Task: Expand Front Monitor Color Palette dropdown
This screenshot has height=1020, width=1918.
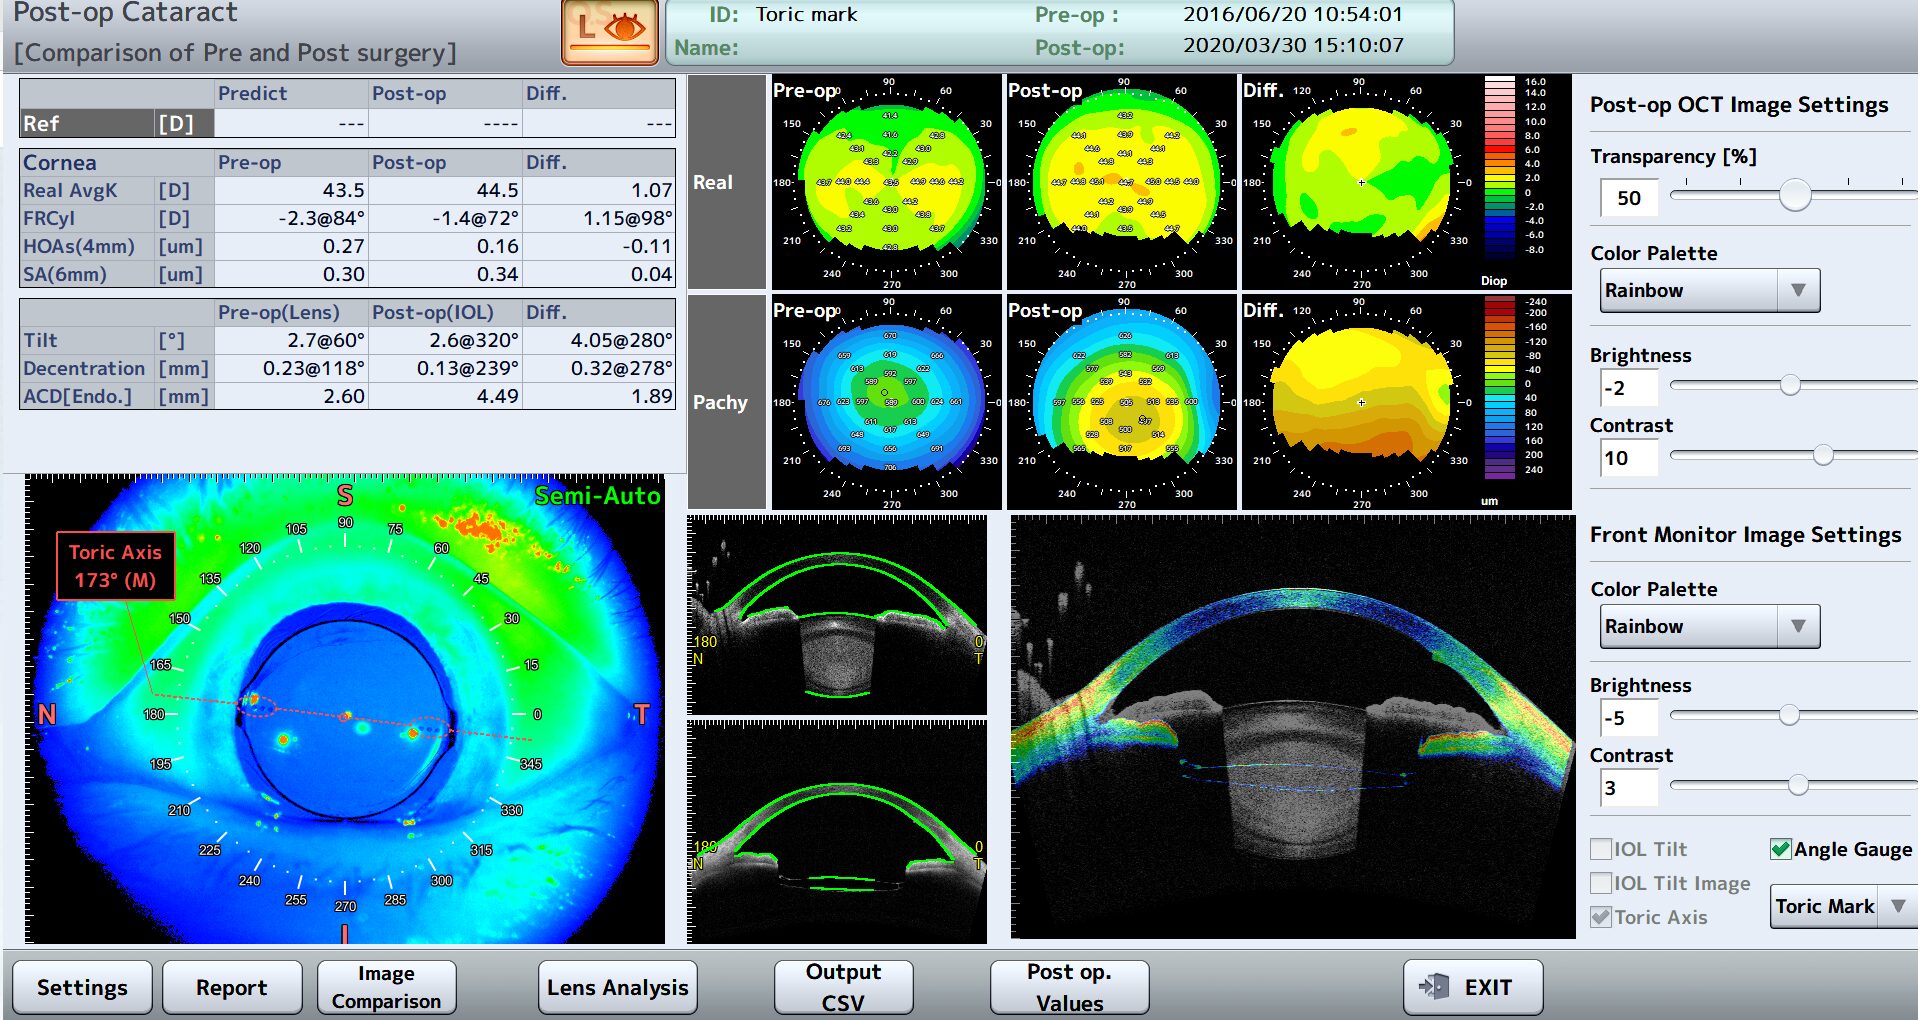Action: pos(1708,627)
